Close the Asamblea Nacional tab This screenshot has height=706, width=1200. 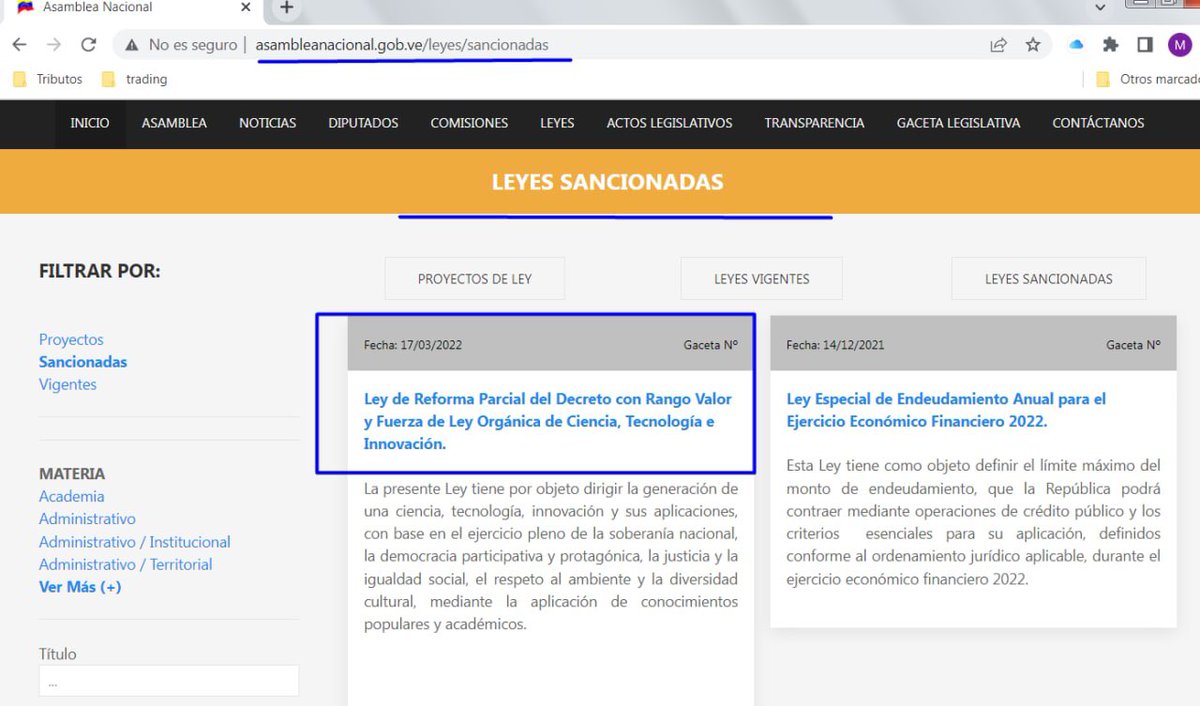[246, 8]
